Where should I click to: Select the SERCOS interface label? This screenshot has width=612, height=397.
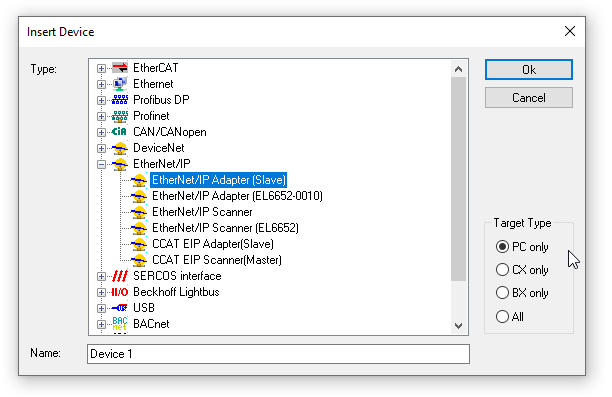coord(177,276)
